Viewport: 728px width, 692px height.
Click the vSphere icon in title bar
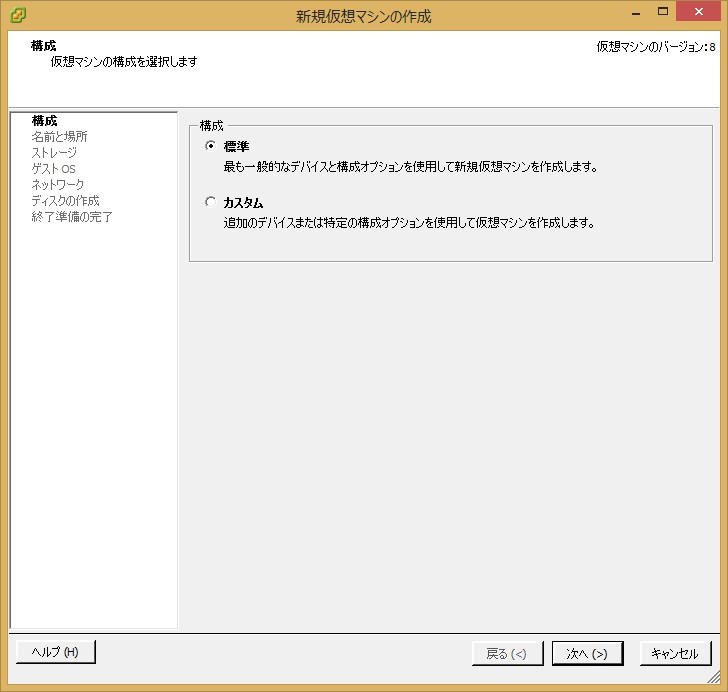[18, 15]
